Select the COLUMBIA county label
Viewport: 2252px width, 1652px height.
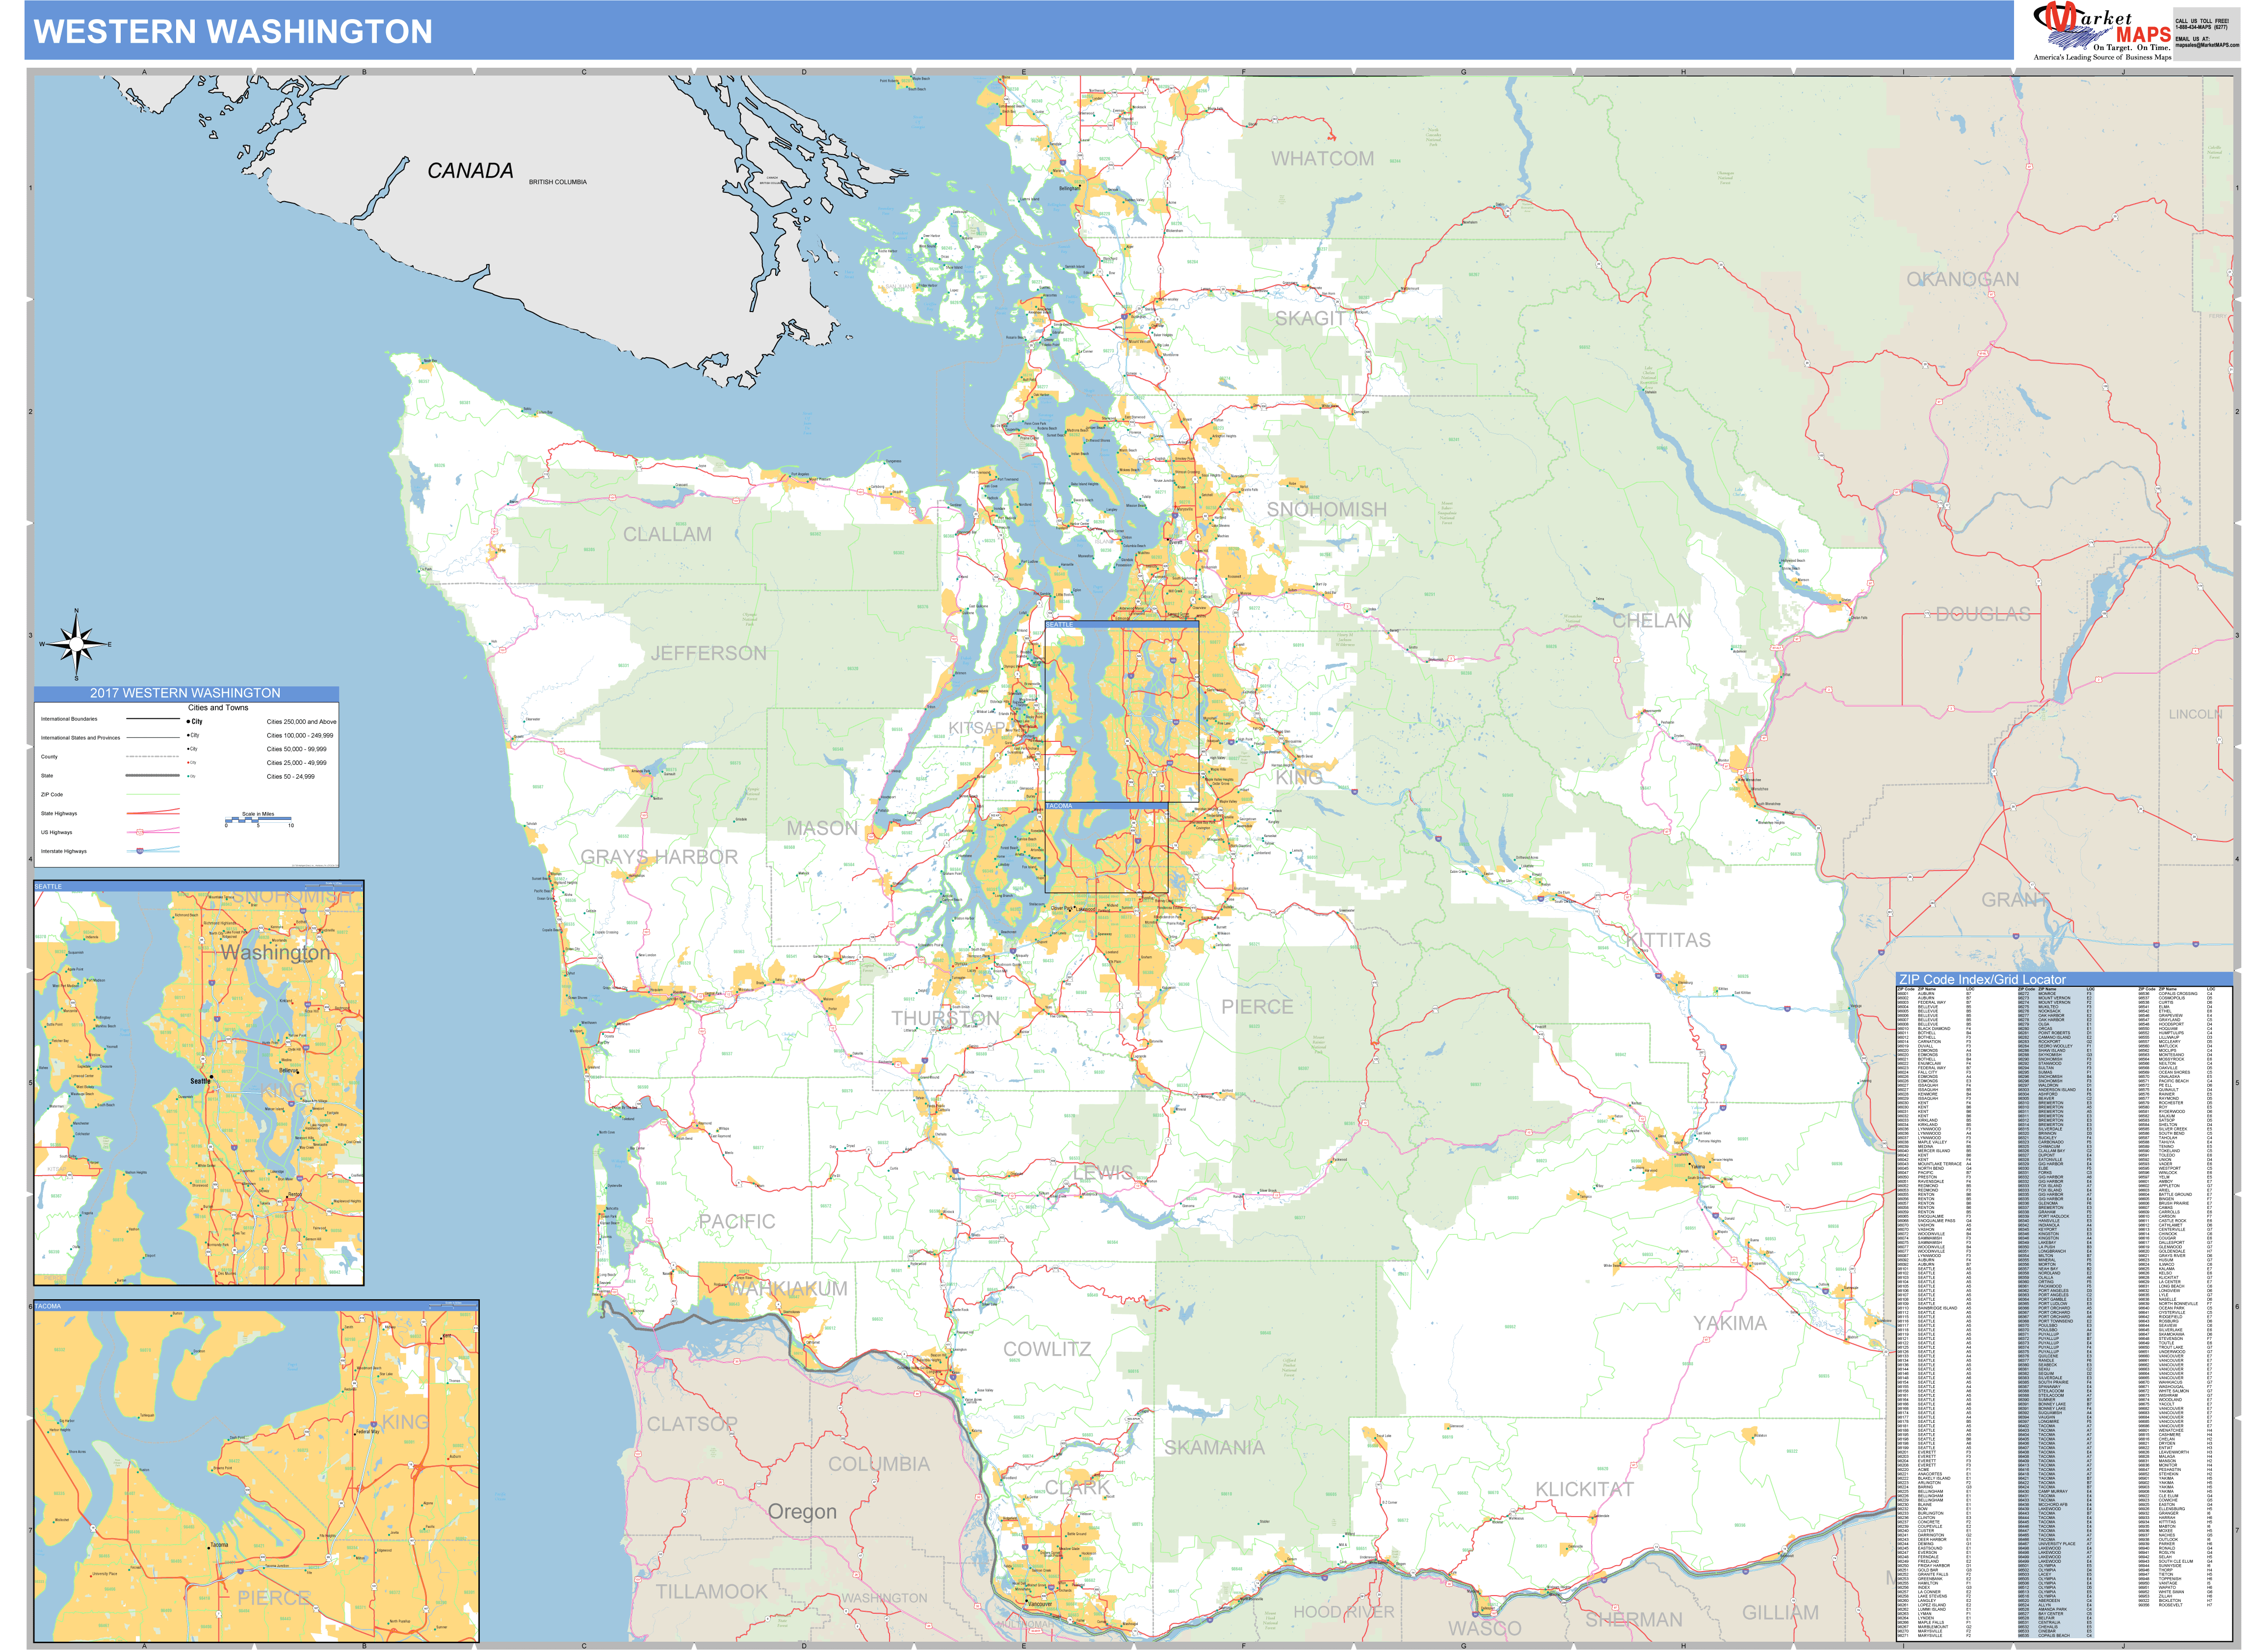[x=878, y=1464]
